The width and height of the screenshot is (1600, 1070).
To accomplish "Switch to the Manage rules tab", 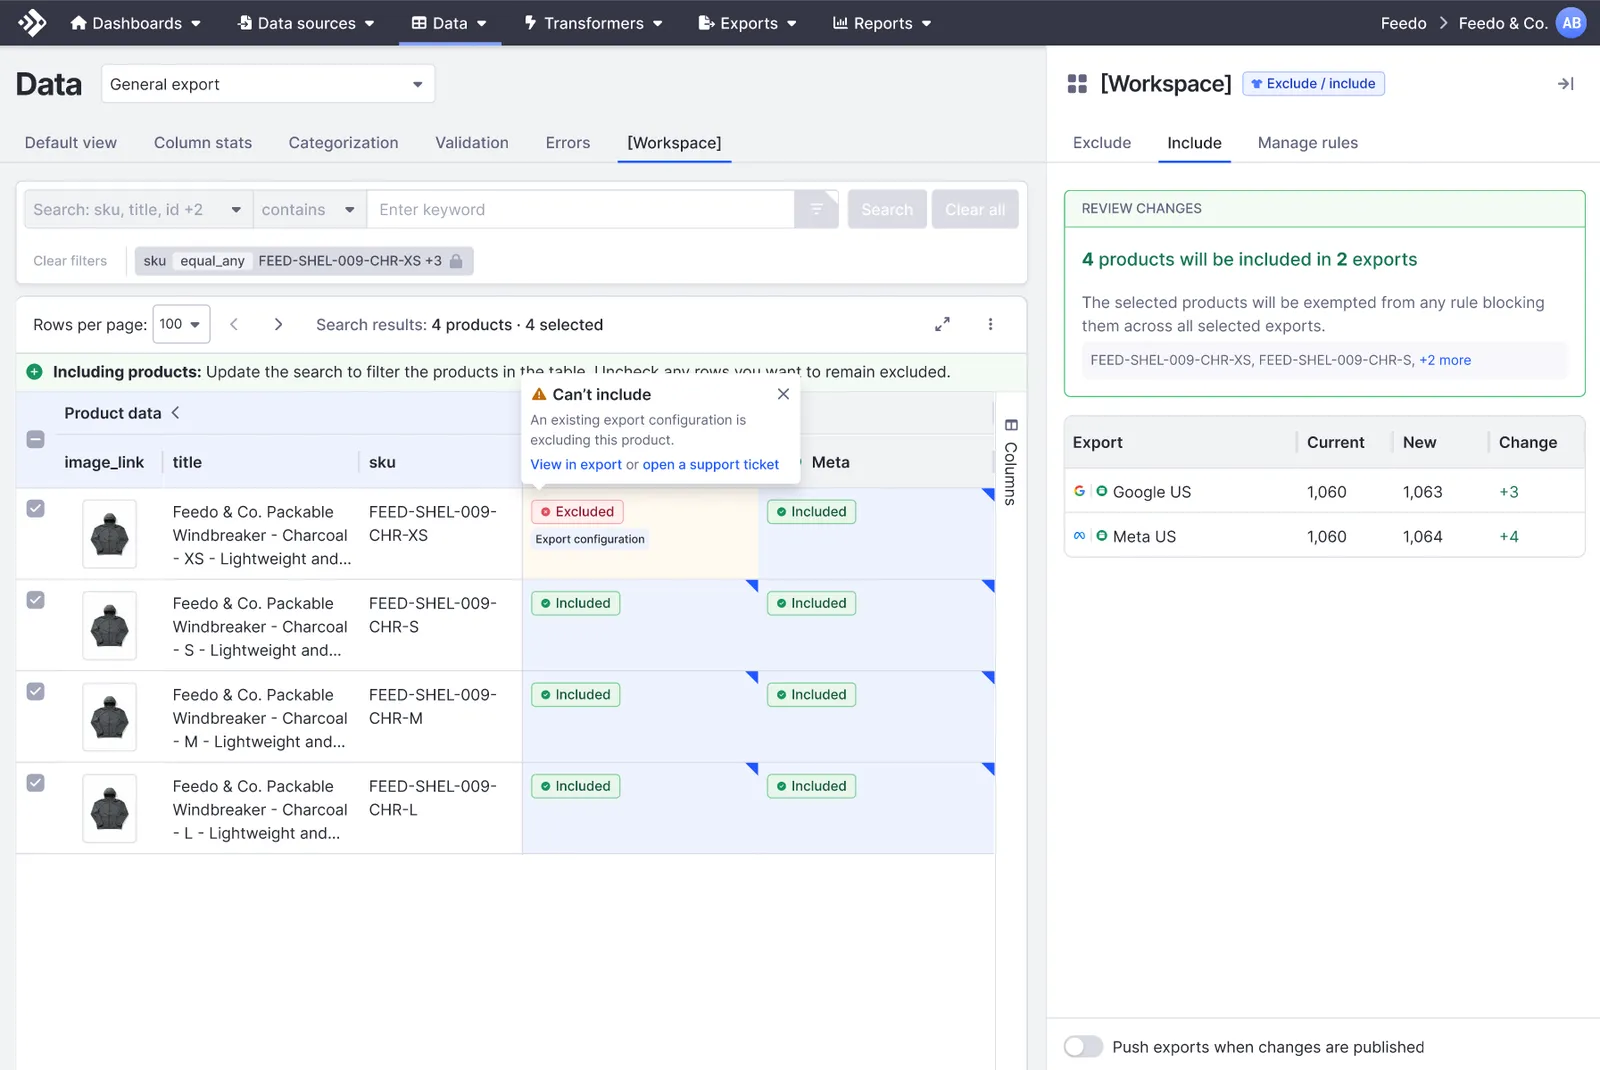I will tap(1308, 143).
